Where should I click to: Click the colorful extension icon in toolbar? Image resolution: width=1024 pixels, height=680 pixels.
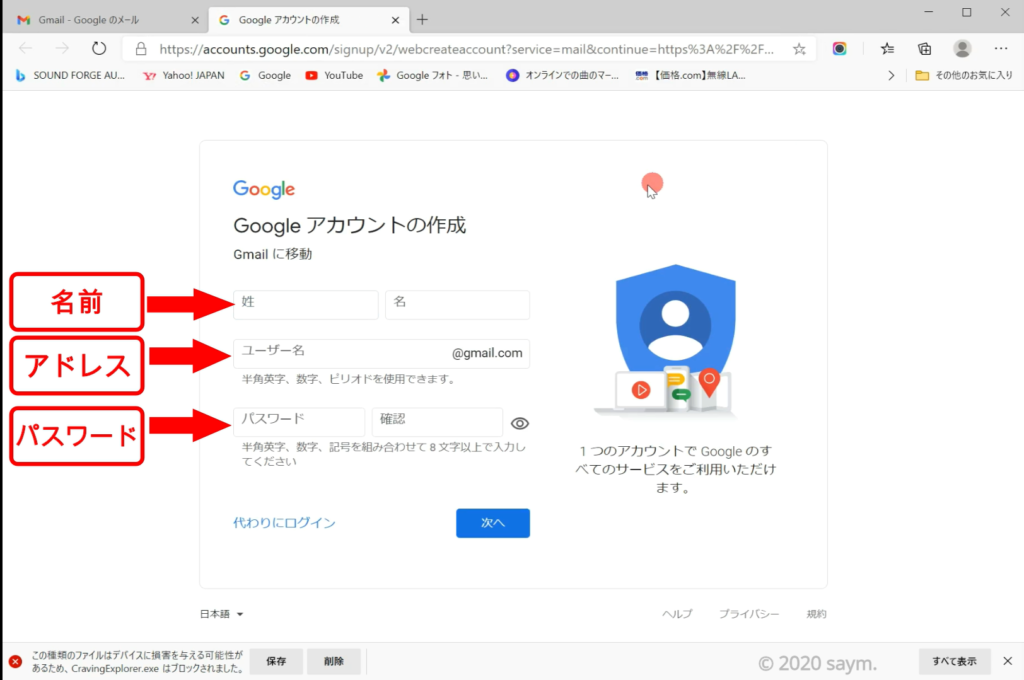[840, 48]
